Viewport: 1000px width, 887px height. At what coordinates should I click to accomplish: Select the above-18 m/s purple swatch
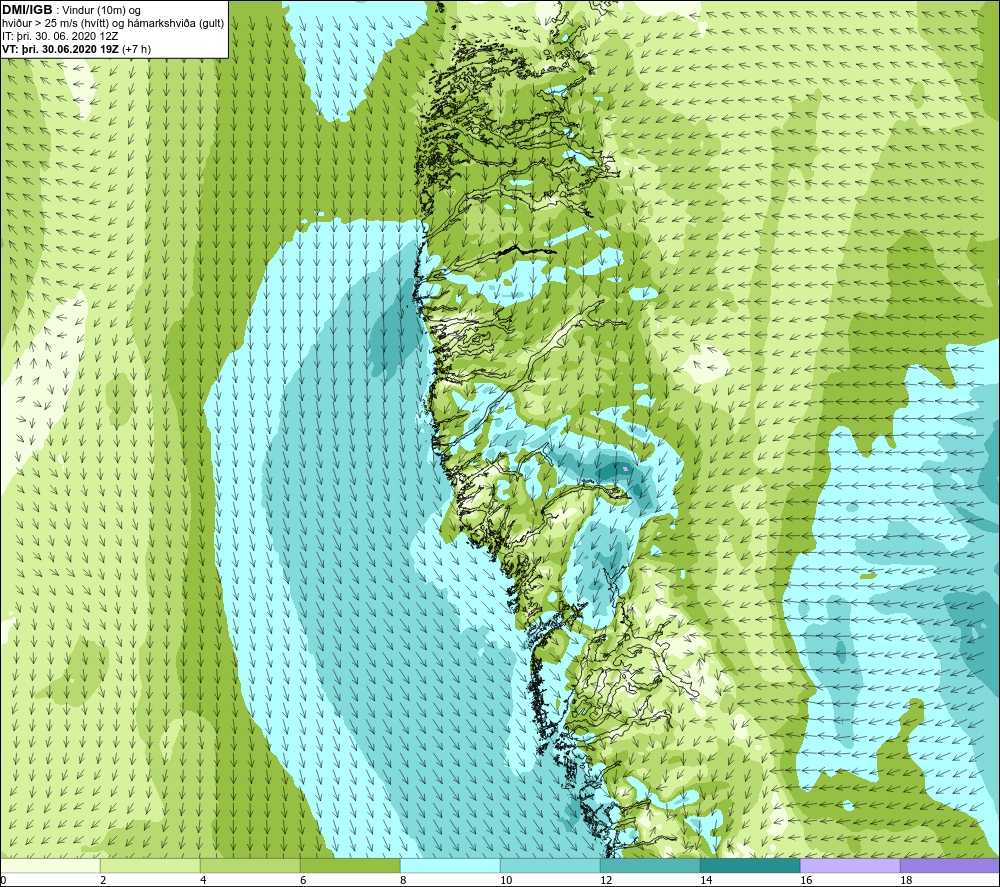click(x=950, y=865)
